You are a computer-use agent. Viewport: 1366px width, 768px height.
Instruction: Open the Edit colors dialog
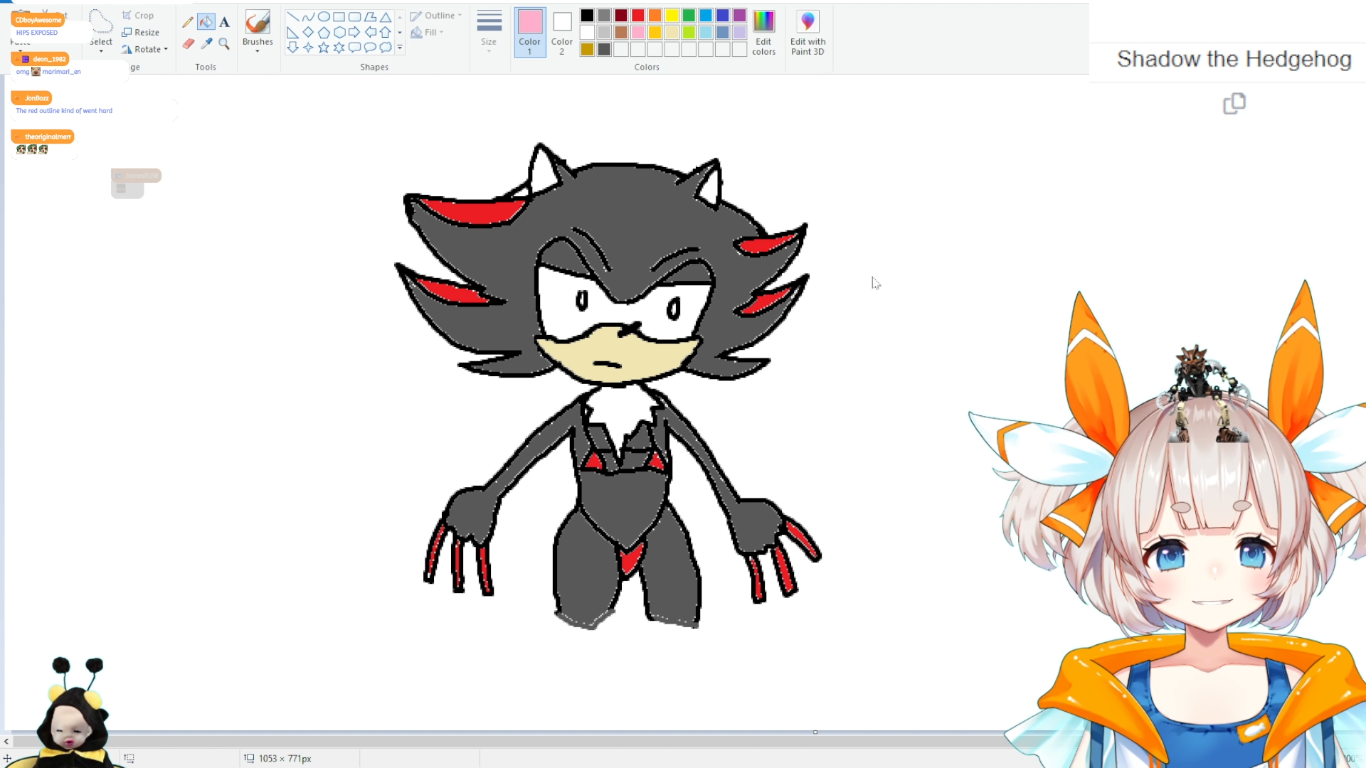(764, 31)
